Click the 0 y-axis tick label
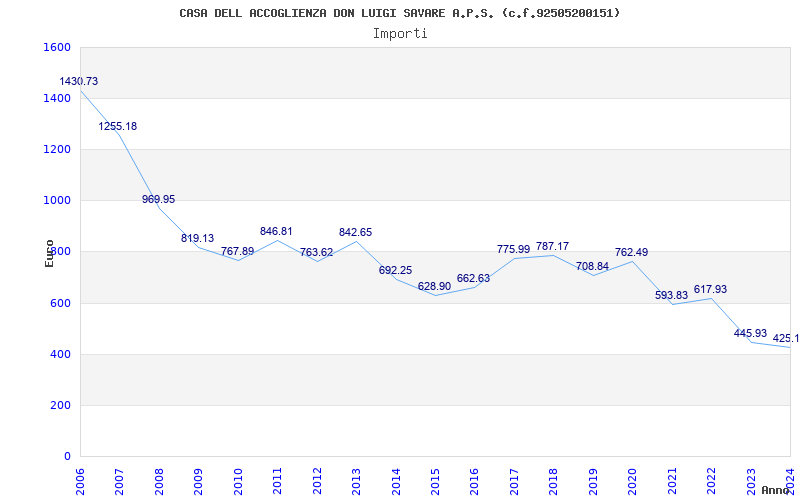 click(x=67, y=457)
